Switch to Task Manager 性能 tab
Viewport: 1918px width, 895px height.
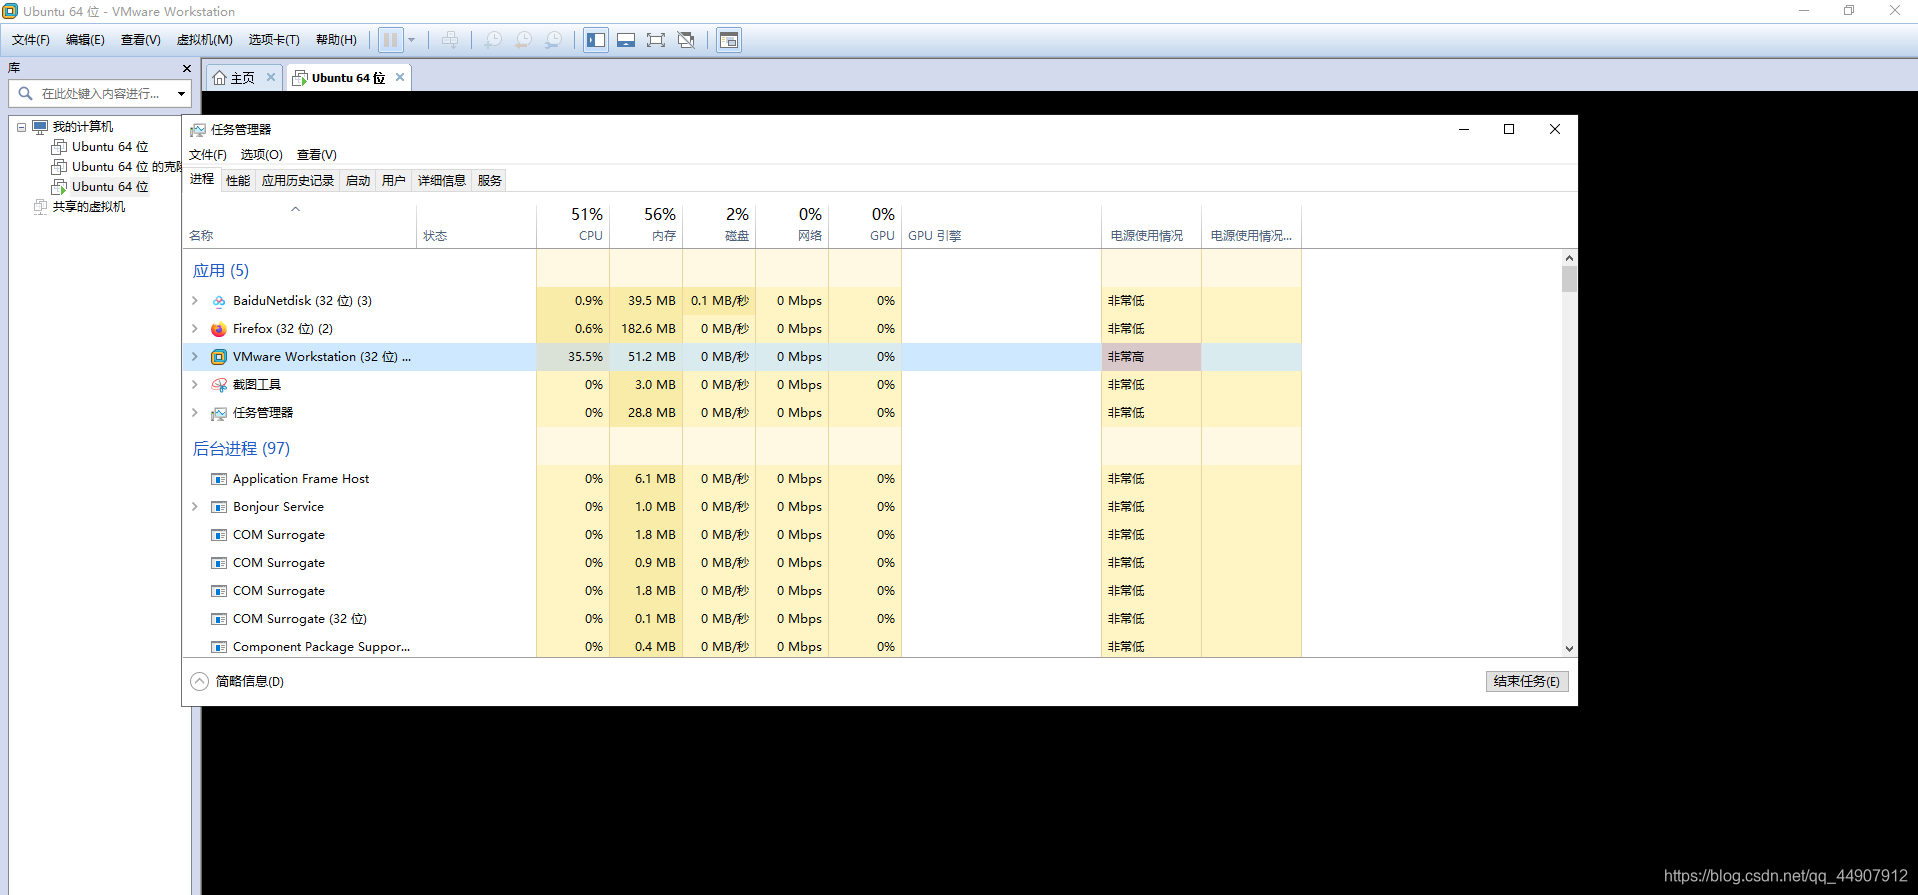pos(238,181)
